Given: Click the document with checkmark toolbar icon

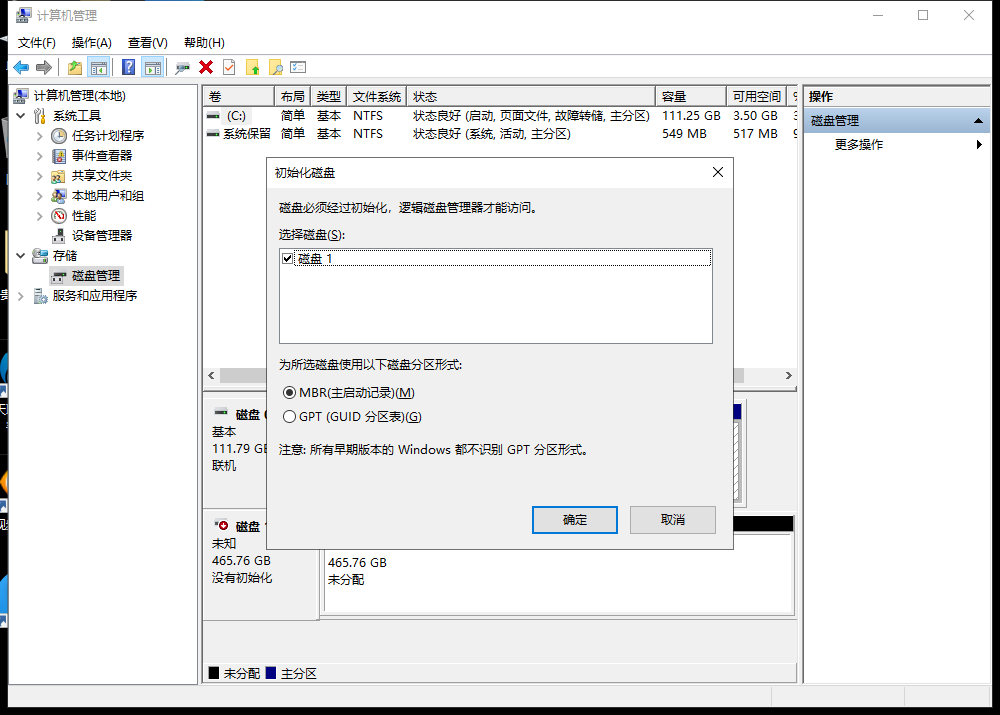Looking at the screenshot, I should [229, 67].
